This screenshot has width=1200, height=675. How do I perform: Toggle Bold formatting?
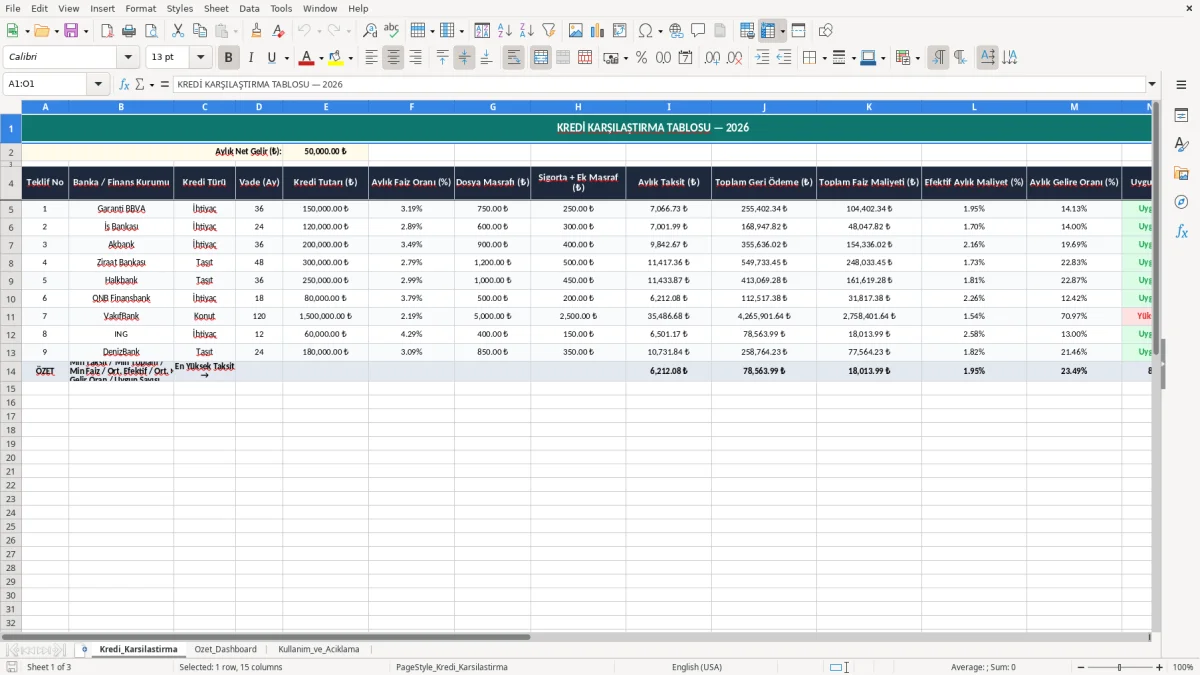click(x=228, y=58)
